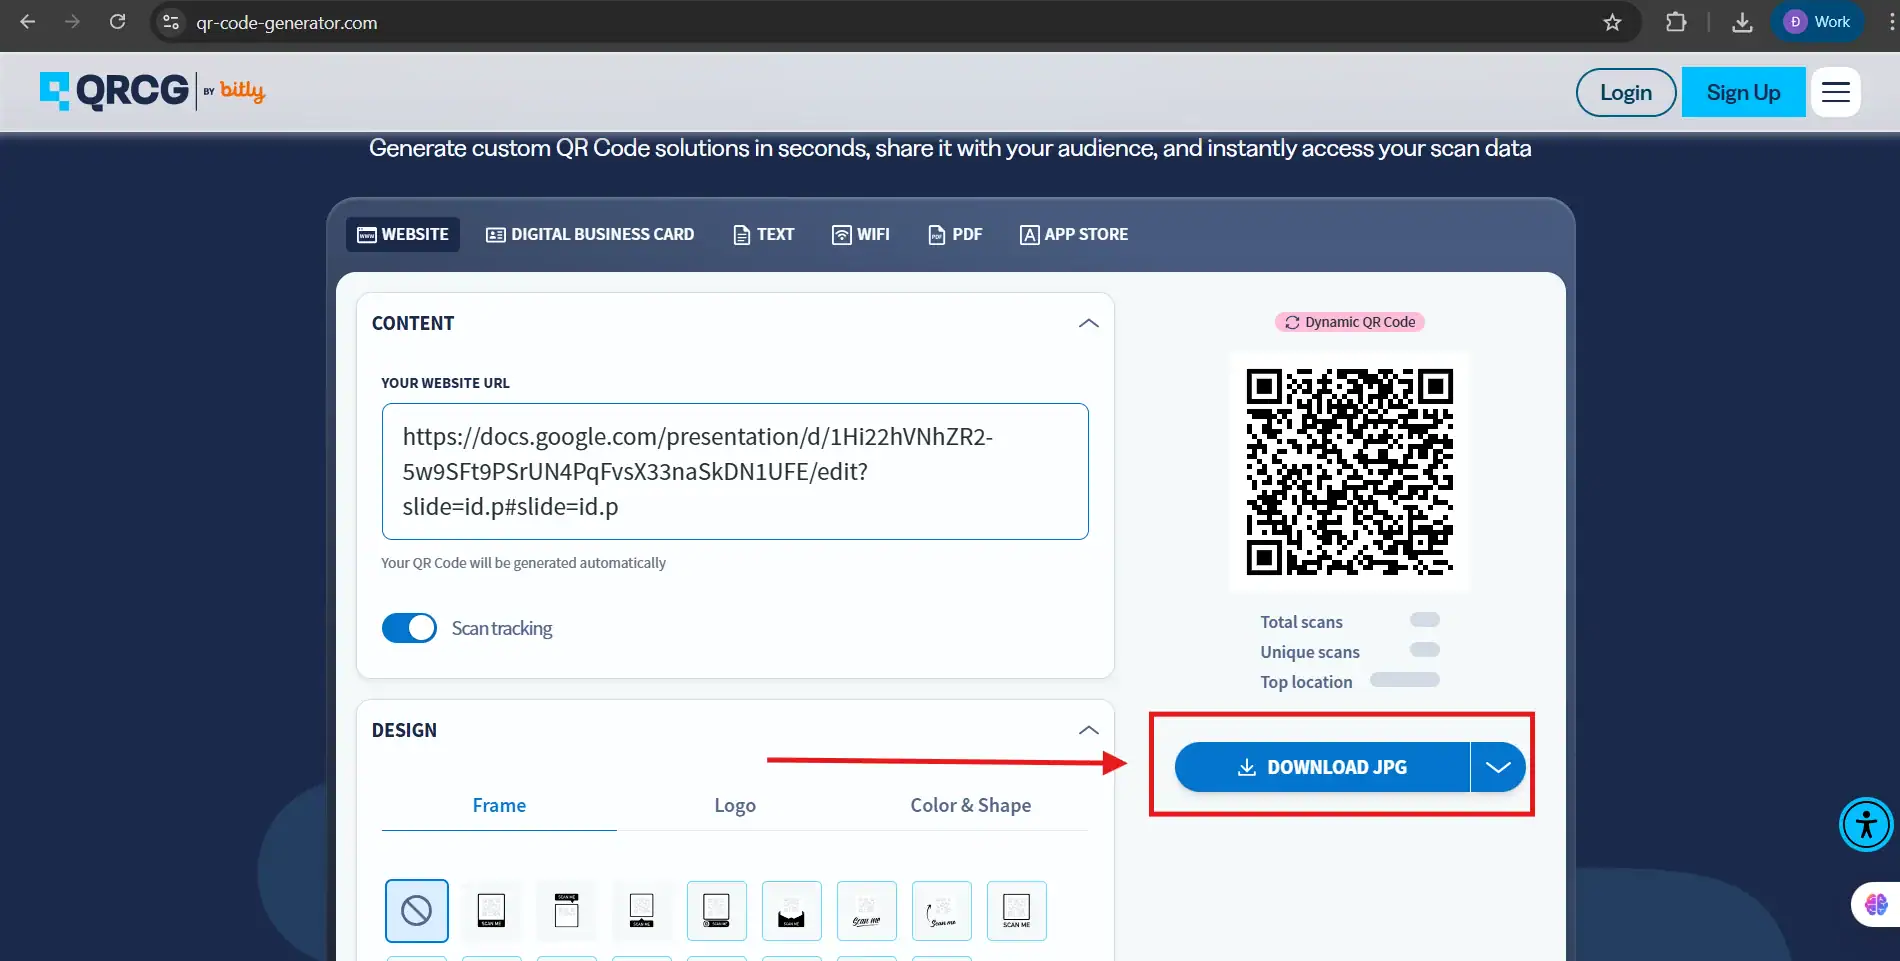Switch to the Logo design tab
The height and width of the screenshot is (961, 1900).
tap(735, 806)
